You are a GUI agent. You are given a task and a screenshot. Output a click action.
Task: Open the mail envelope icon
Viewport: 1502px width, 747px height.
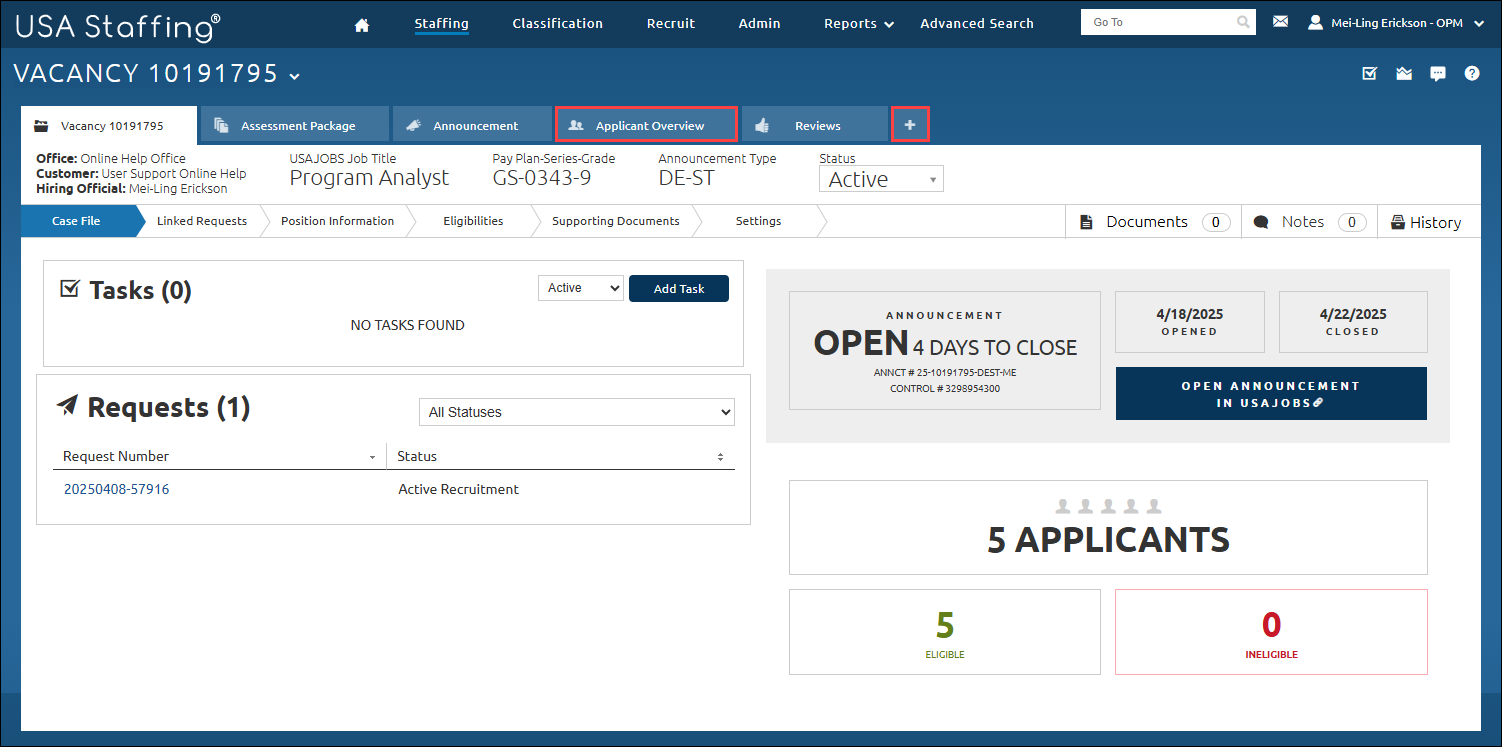click(1280, 21)
